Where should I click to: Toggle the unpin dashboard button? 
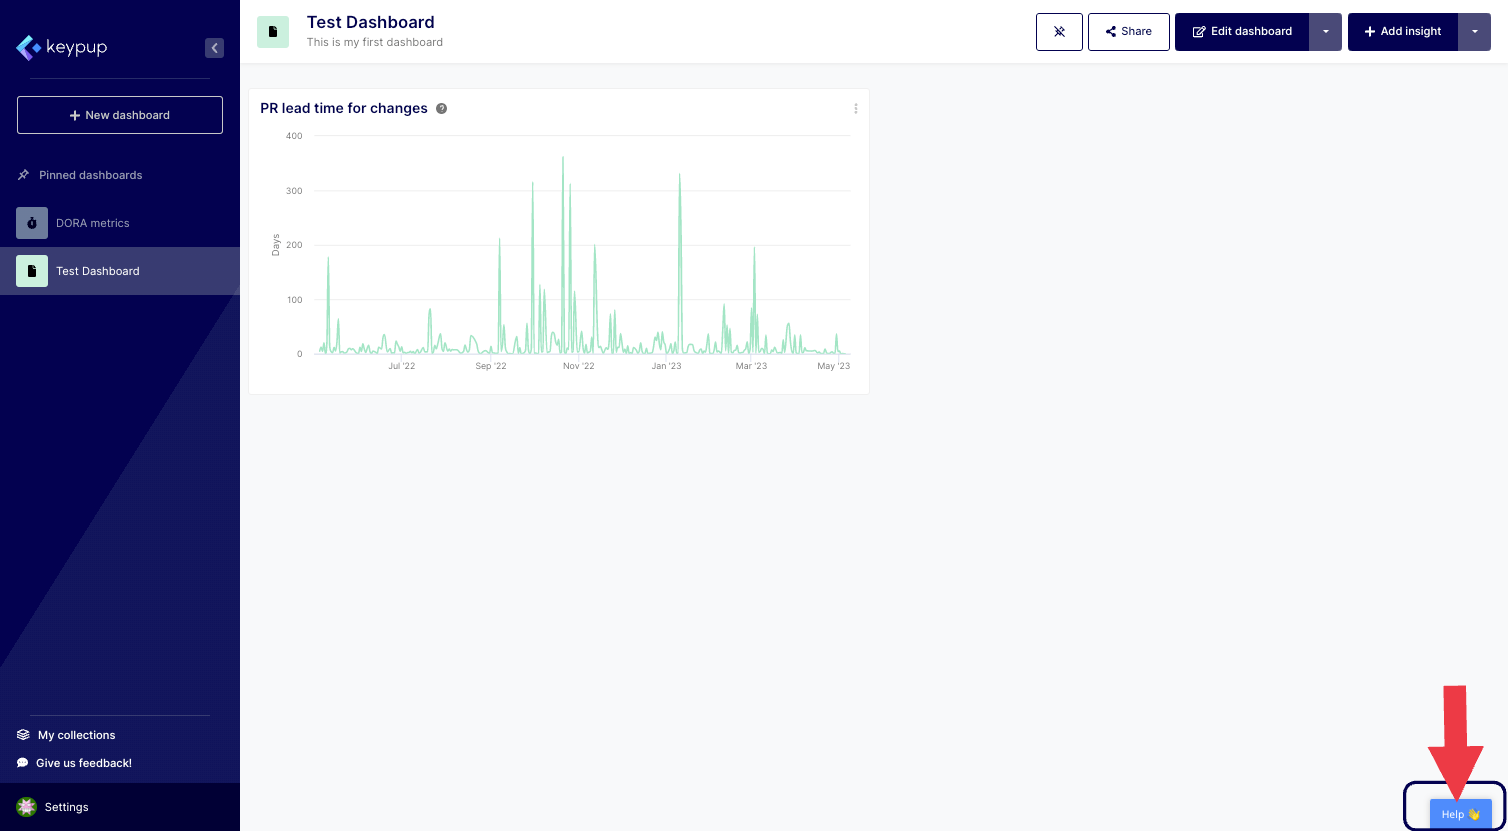pyautogui.click(x=1059, y=32)
